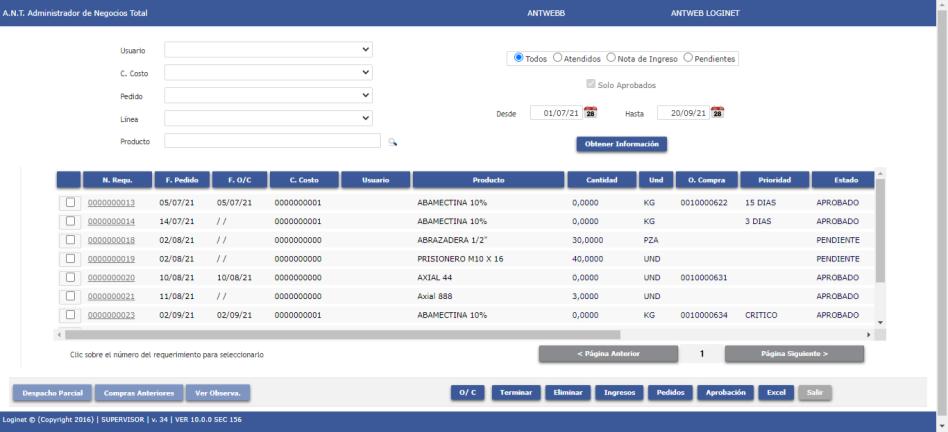This screenshot has width=948, height=432.
Task: Expand the Usuario dropdown
Action: (x=268, y=50)
